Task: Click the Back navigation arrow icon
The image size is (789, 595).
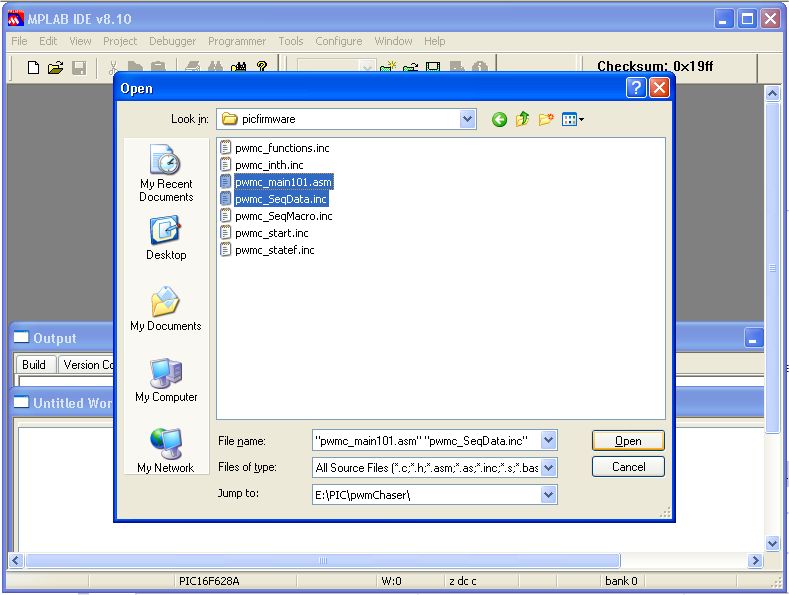Action: (499, 119)
